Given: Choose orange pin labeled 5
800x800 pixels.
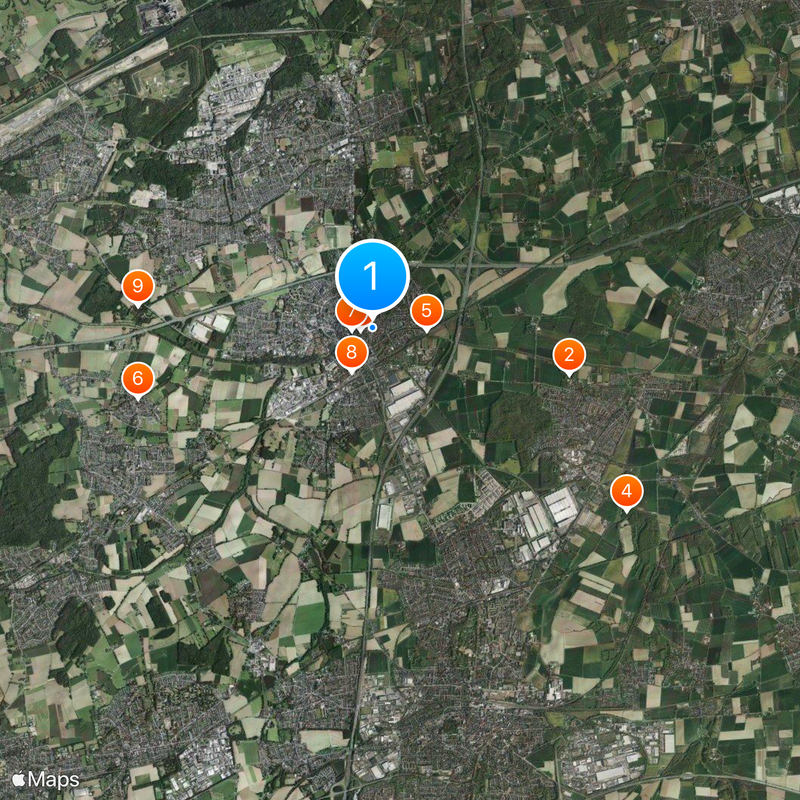Looking at the screenshot, I should tap(427, 311).
